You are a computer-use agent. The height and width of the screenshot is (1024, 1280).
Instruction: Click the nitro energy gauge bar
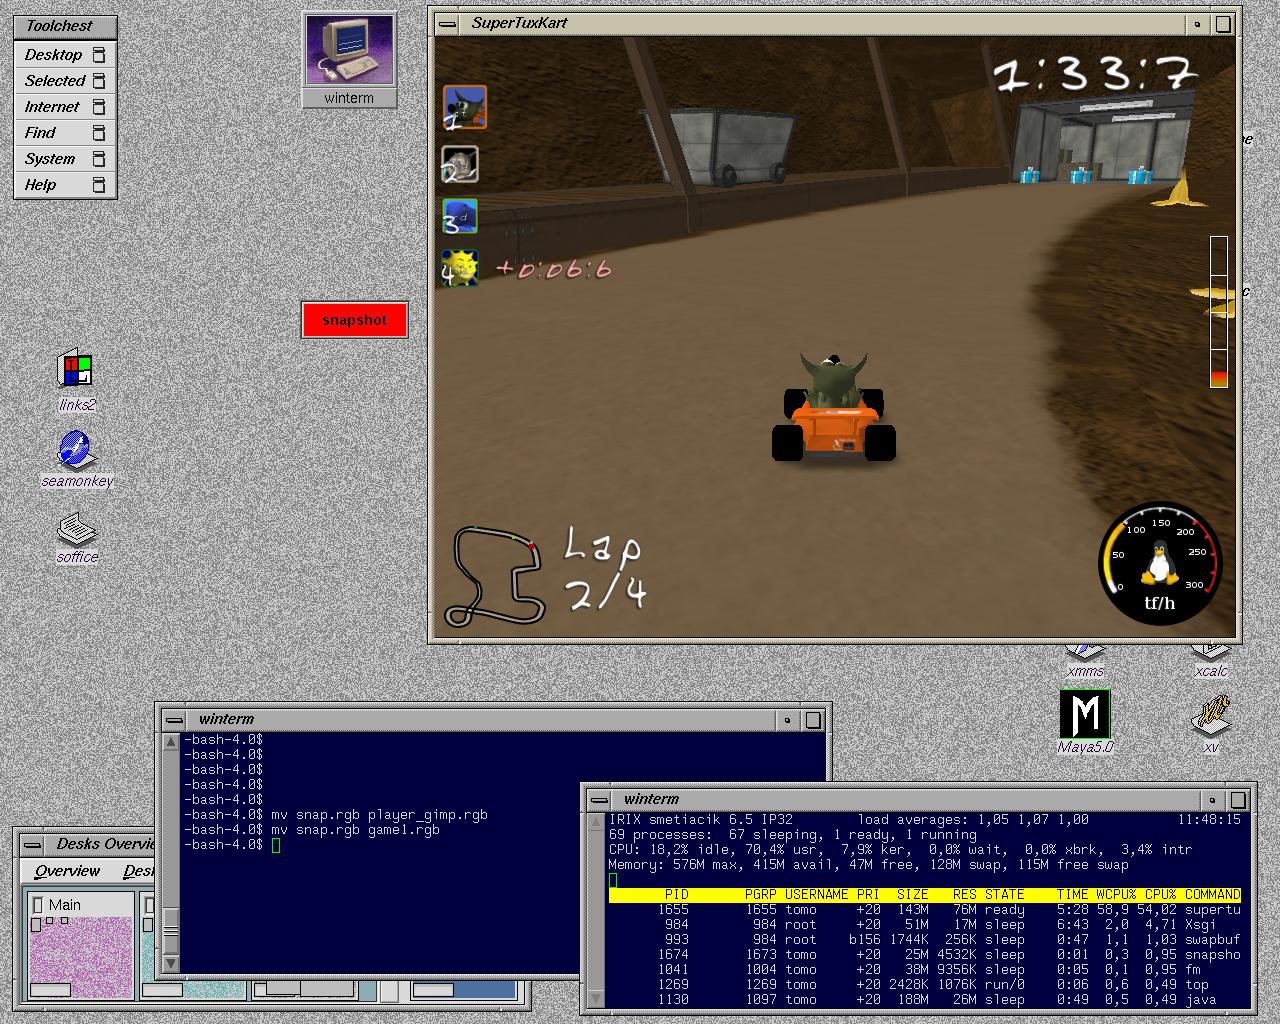[1218, 312]
